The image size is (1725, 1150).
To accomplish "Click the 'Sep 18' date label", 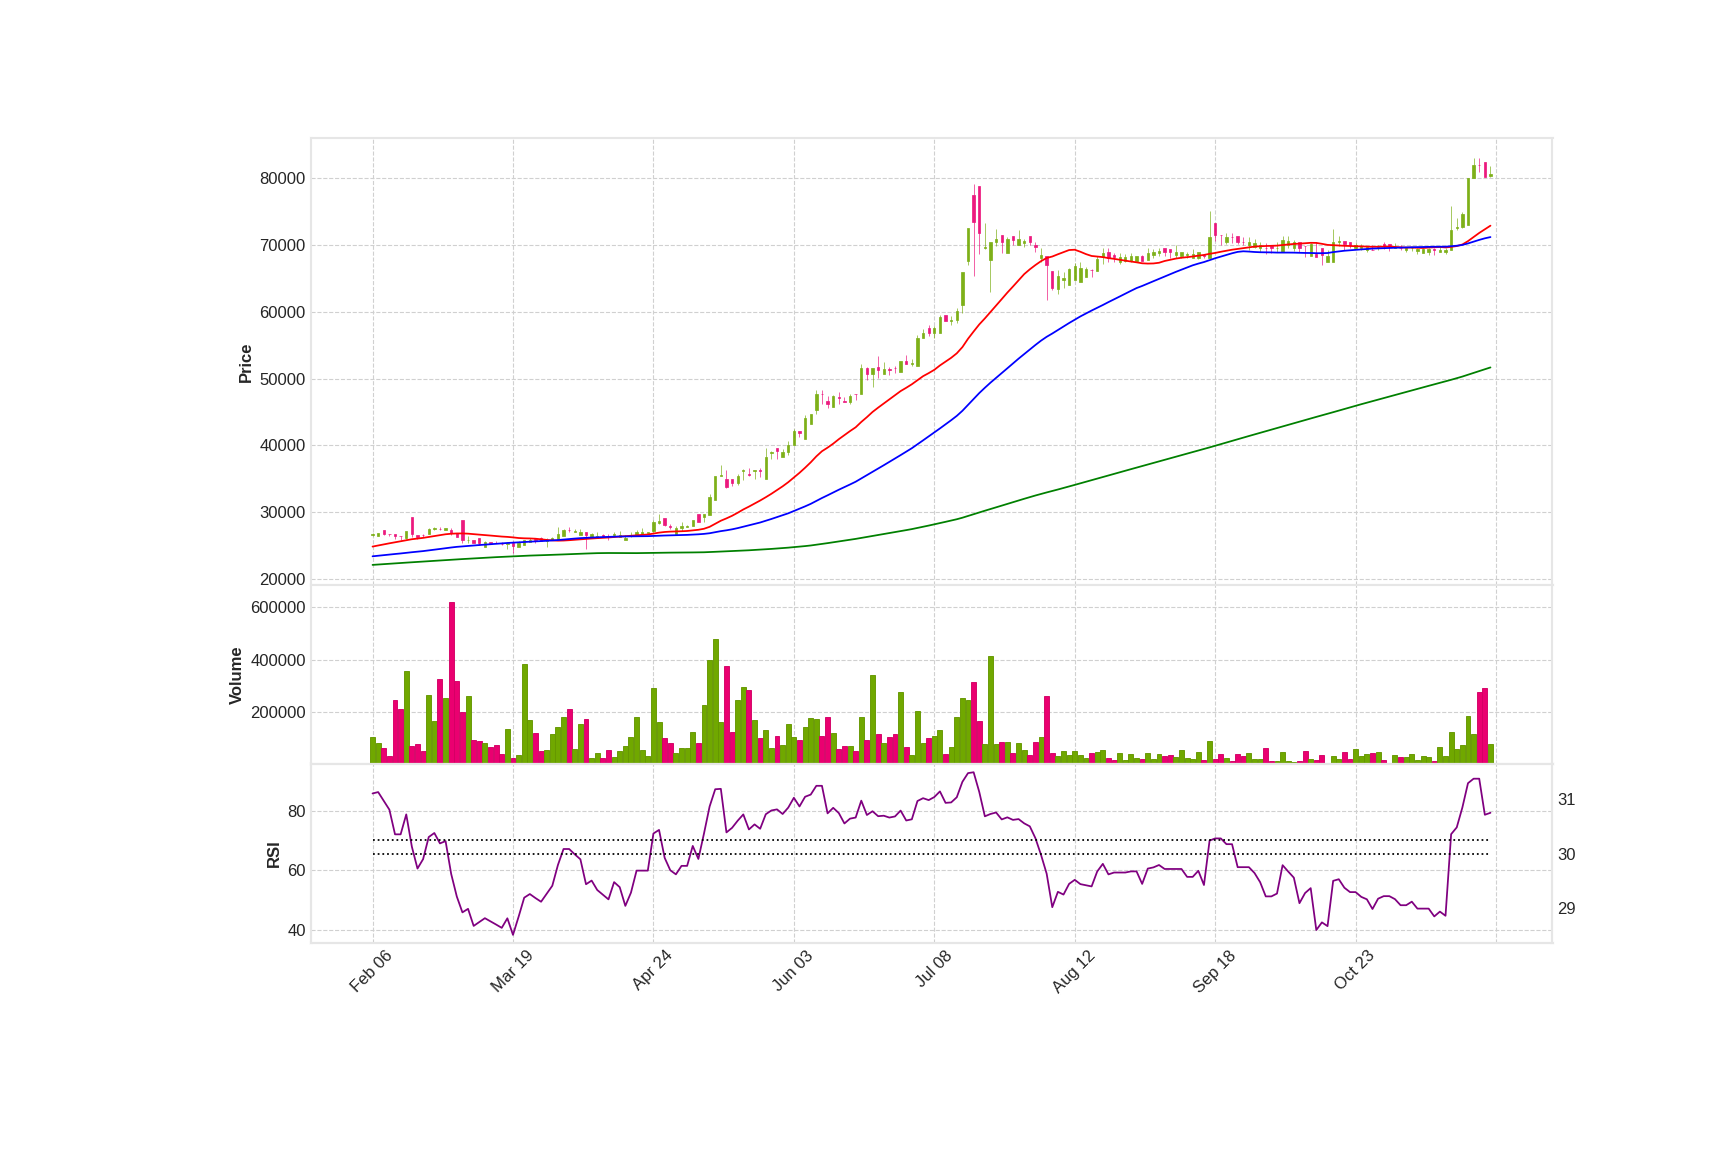I will pyautogui.click(x=1214, y=971).
